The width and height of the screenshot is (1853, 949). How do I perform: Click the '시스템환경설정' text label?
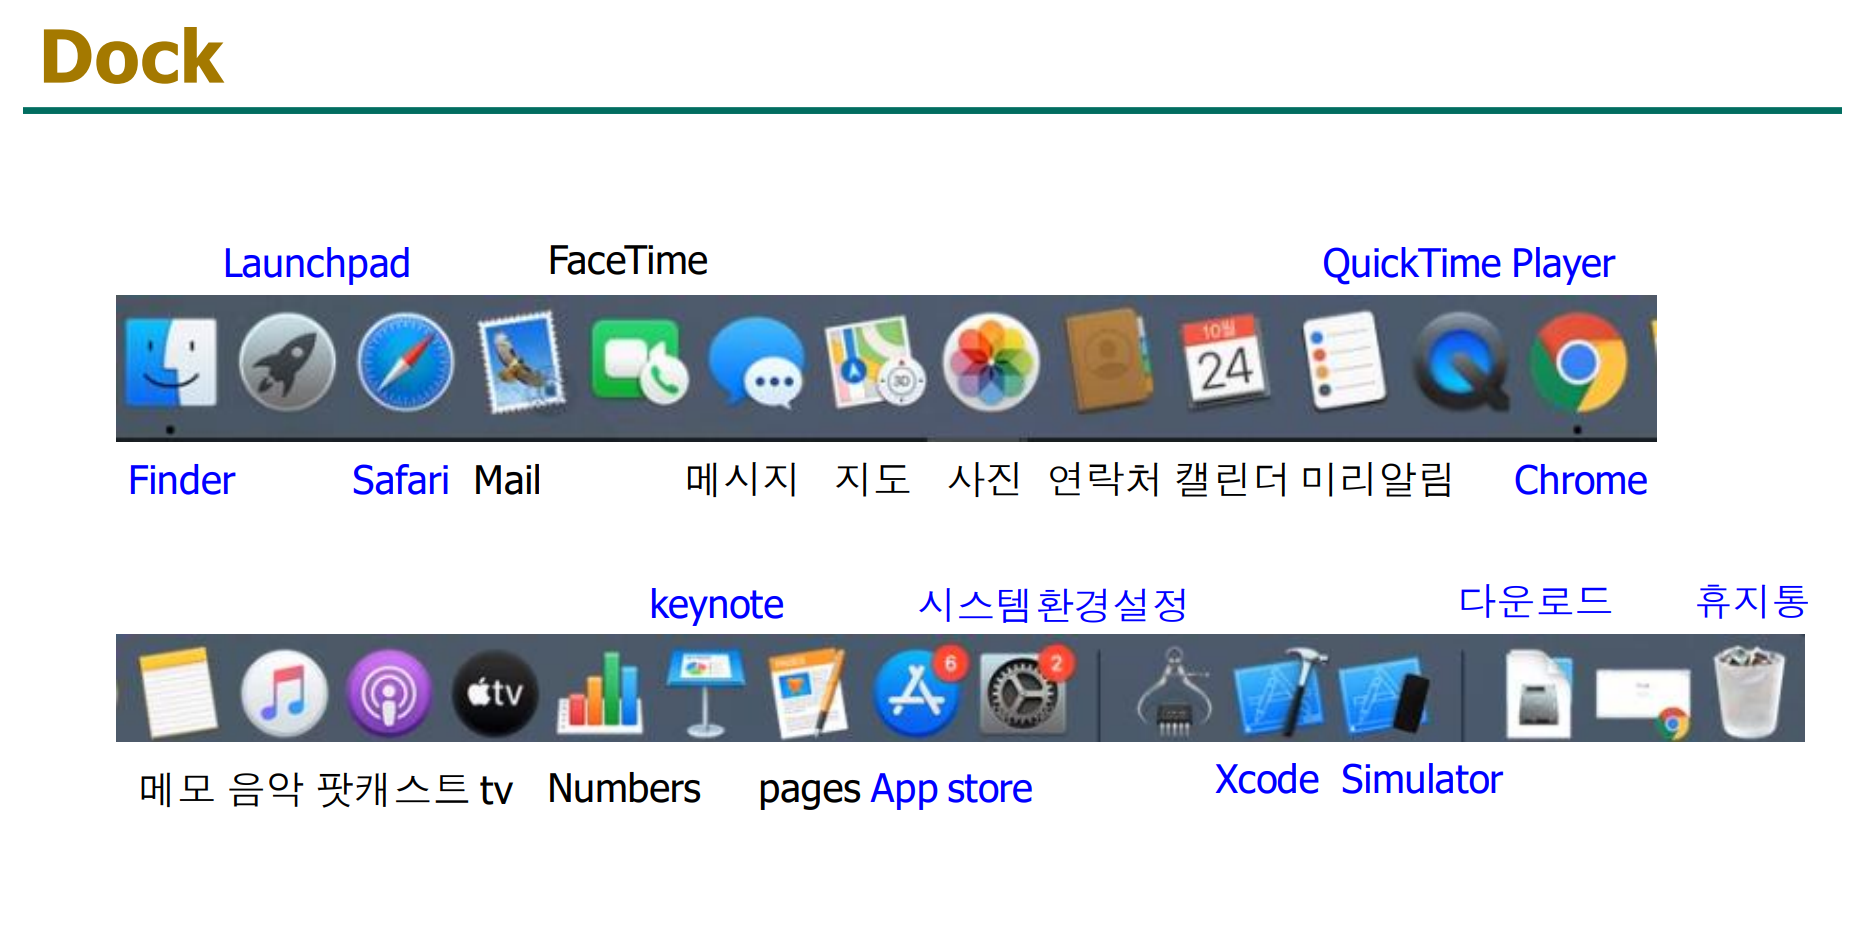tap(1053, 604)
